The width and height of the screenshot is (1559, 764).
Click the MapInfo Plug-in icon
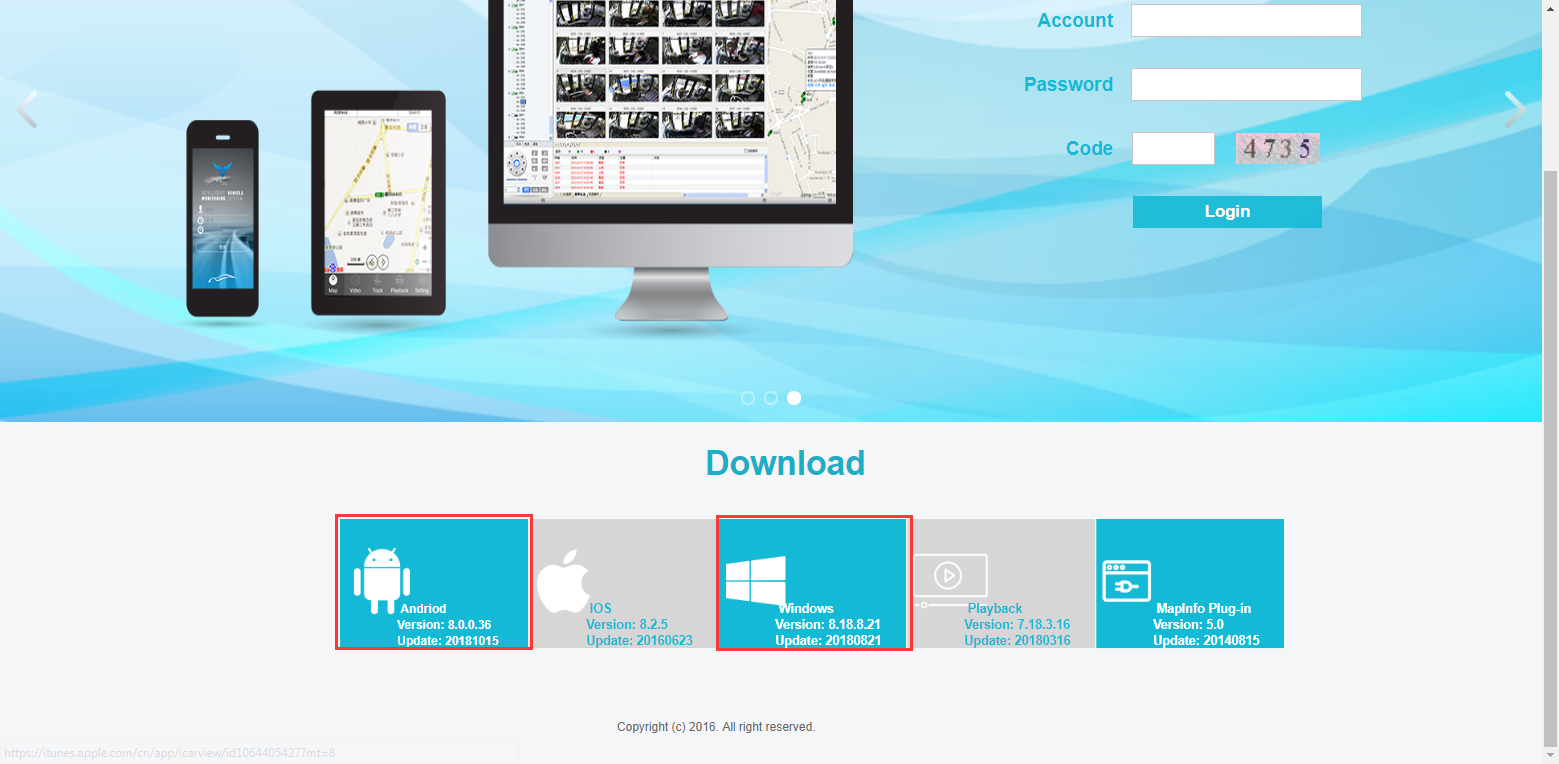point(1126,581)
